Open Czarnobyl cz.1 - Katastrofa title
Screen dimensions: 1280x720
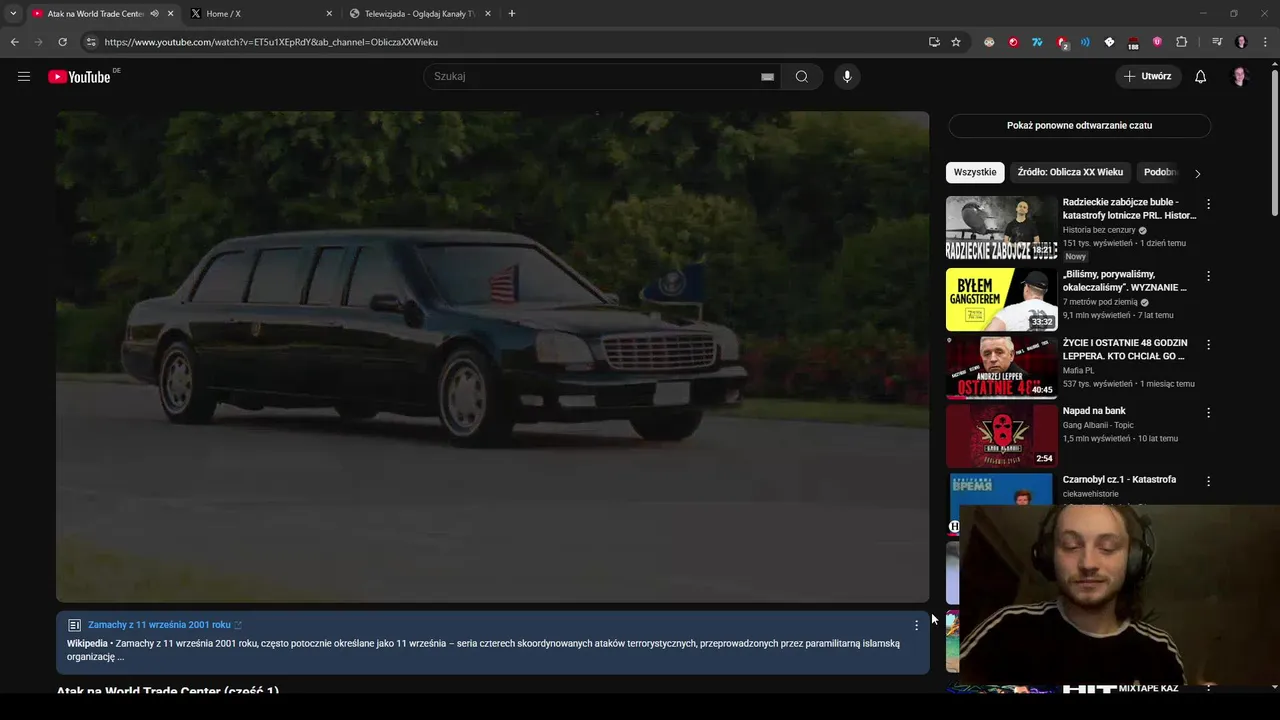[1119, 480]
